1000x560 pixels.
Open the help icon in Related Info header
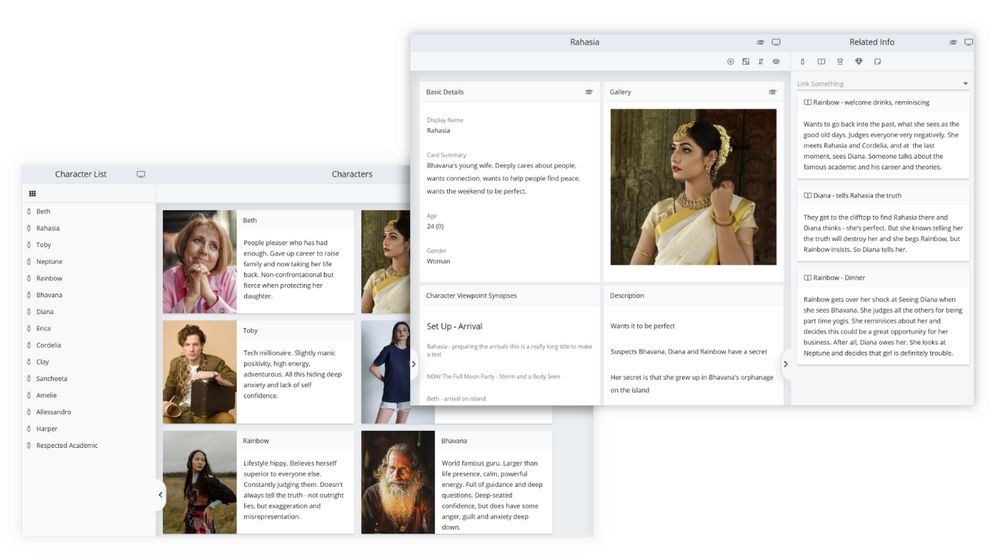953,42
